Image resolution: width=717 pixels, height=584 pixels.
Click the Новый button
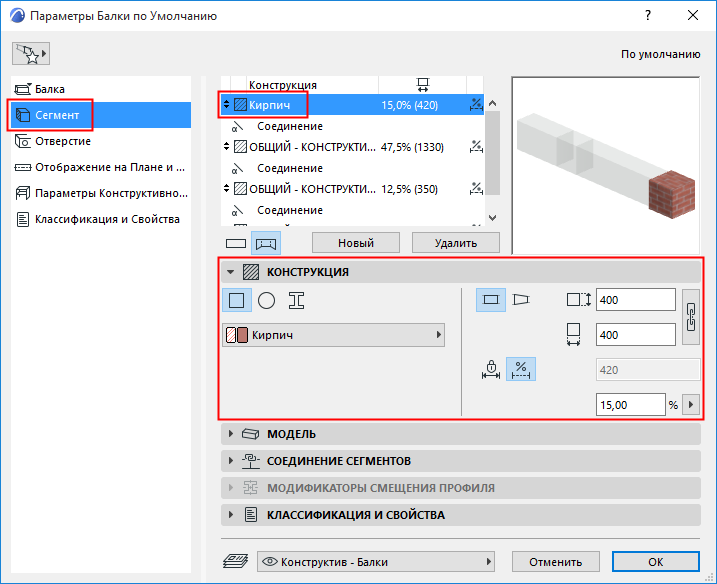pos(356,243)
